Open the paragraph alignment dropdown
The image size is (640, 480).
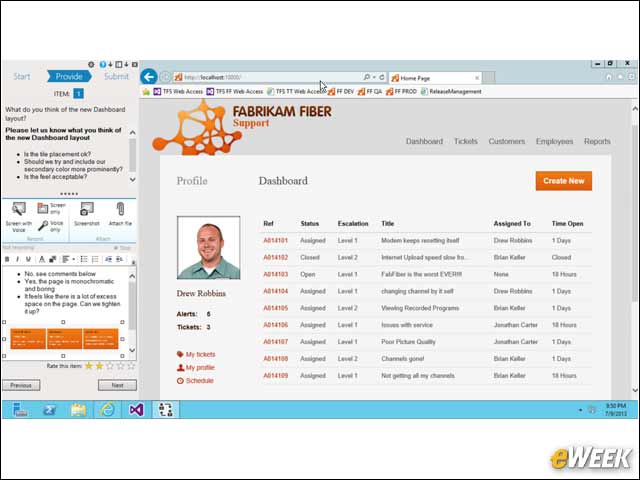pyautogui.click(x=68, y=259)
